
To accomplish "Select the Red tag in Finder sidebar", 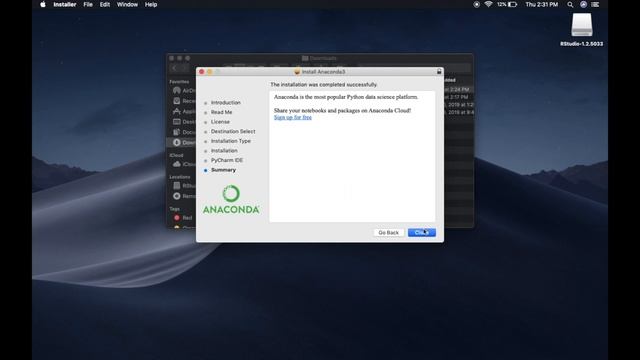I will (183, 218).
